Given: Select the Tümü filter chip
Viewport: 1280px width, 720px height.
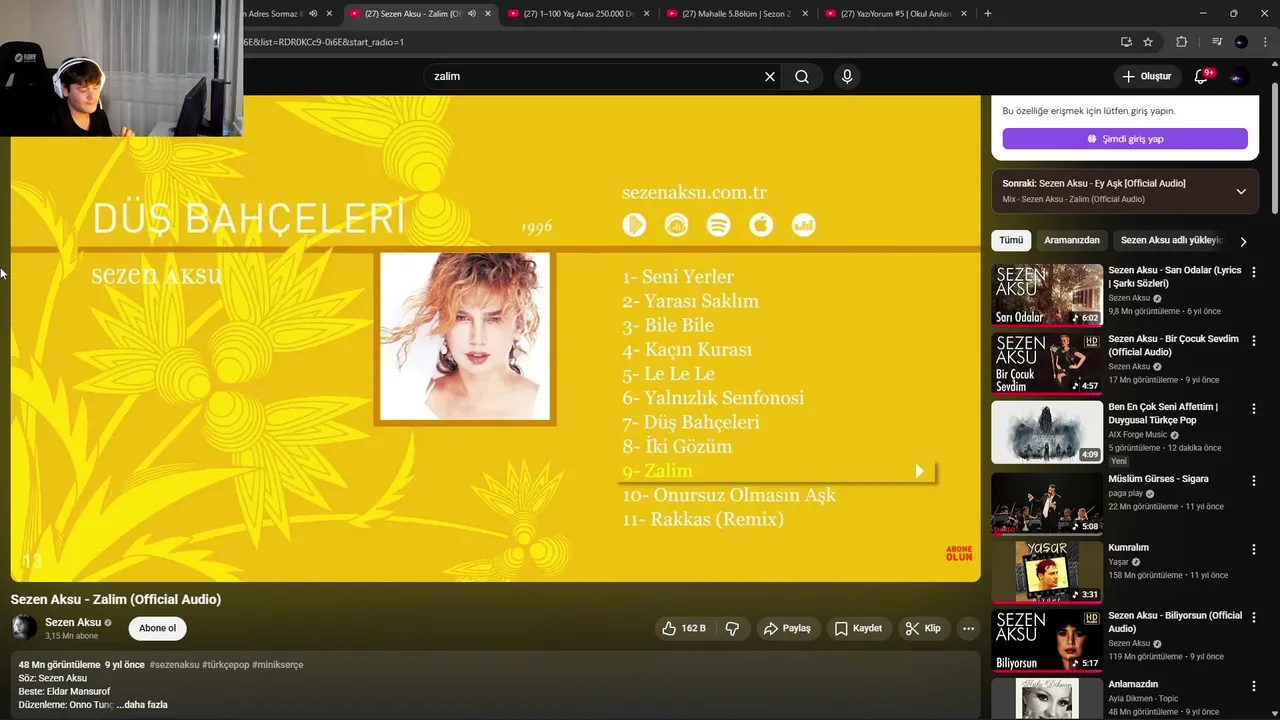Looking at the screenshot, I should (x=1011, y=240).
